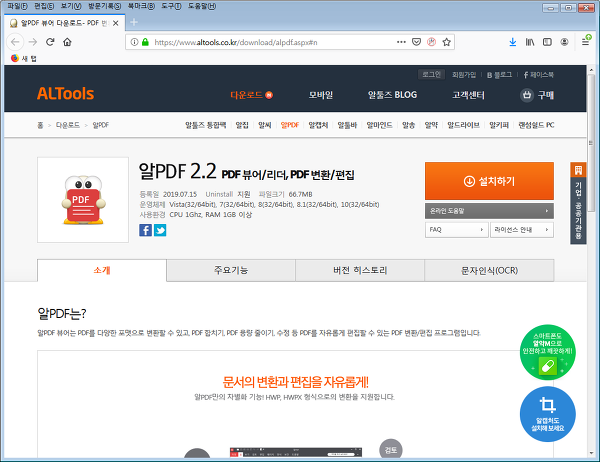Screen dimensions: 600x462
Task: Open the 모바일 main nav item
Action: [x=321, y=95]
